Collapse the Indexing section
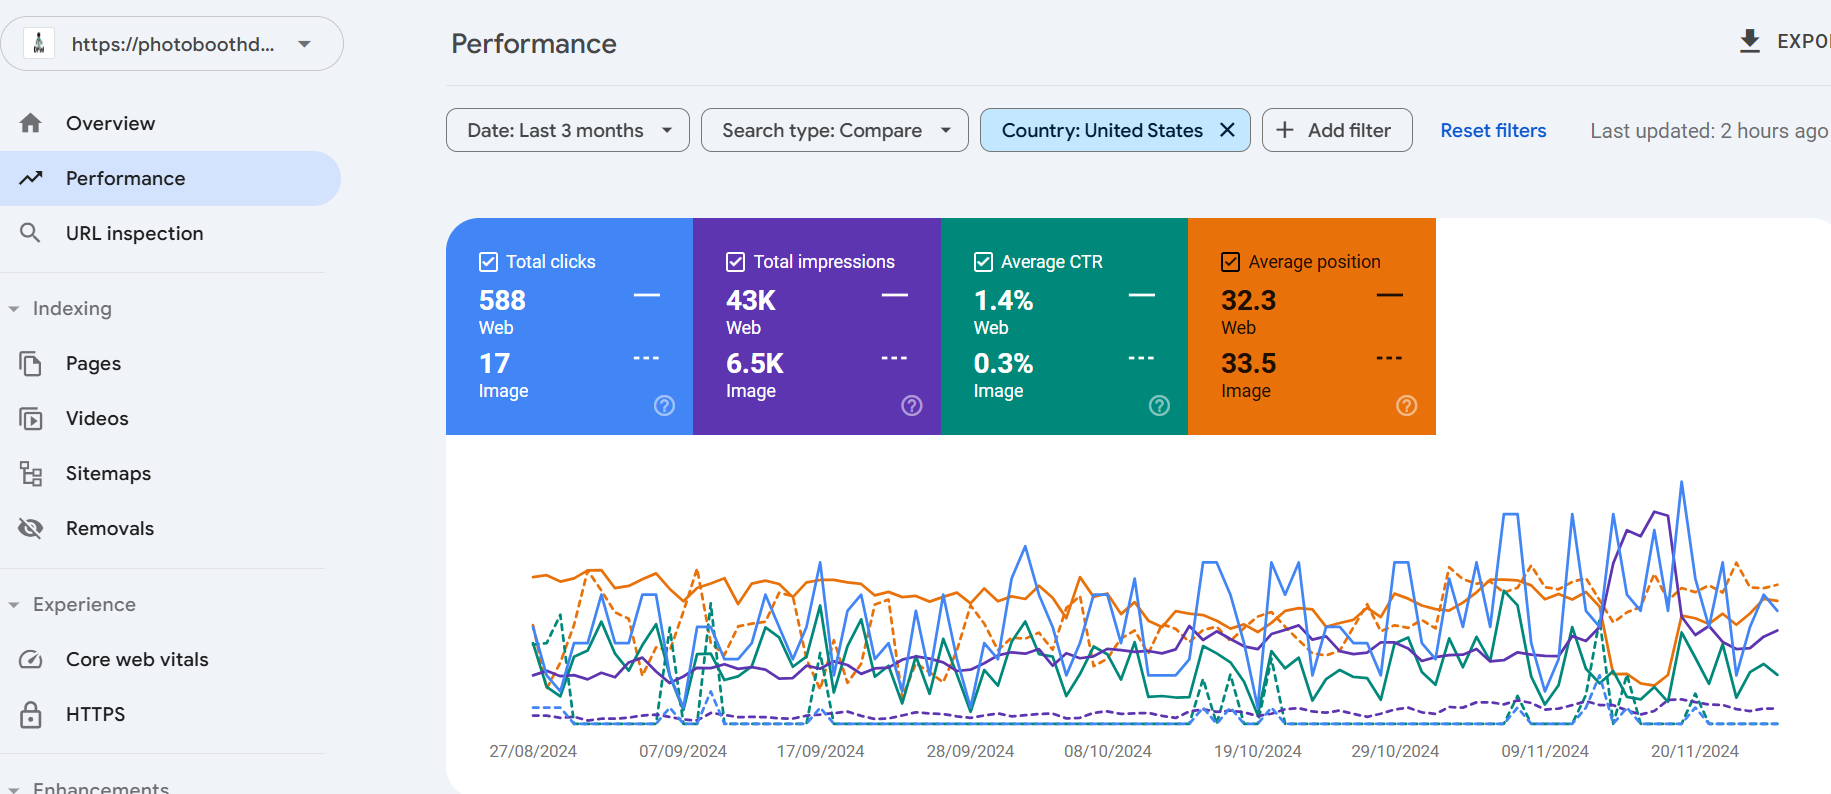 [x=14, y=309]
